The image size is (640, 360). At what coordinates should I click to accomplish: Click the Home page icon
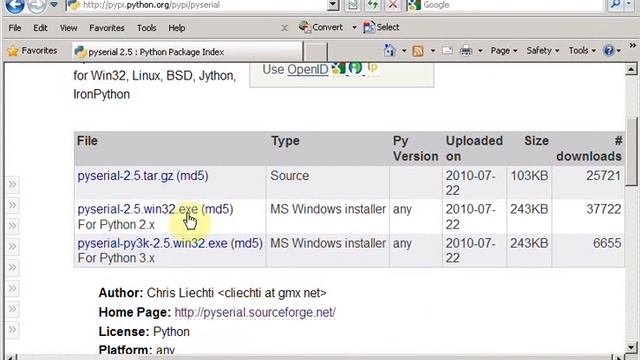click(x=390, y=51)
